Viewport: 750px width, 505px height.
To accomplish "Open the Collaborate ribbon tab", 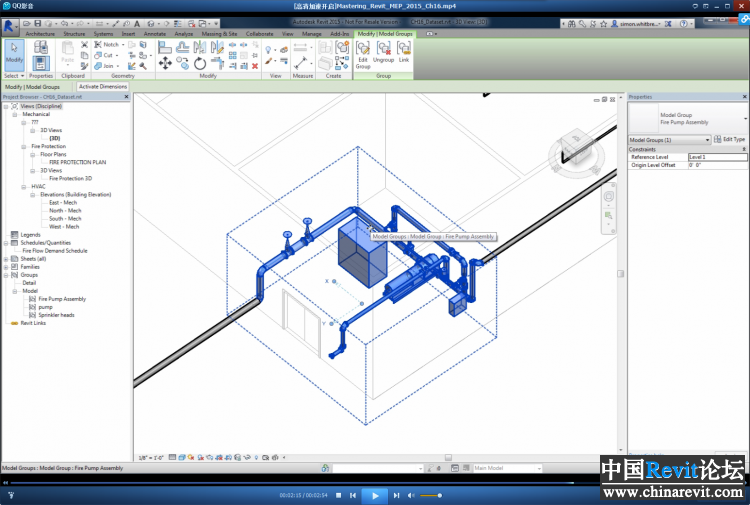I will 259,34.
